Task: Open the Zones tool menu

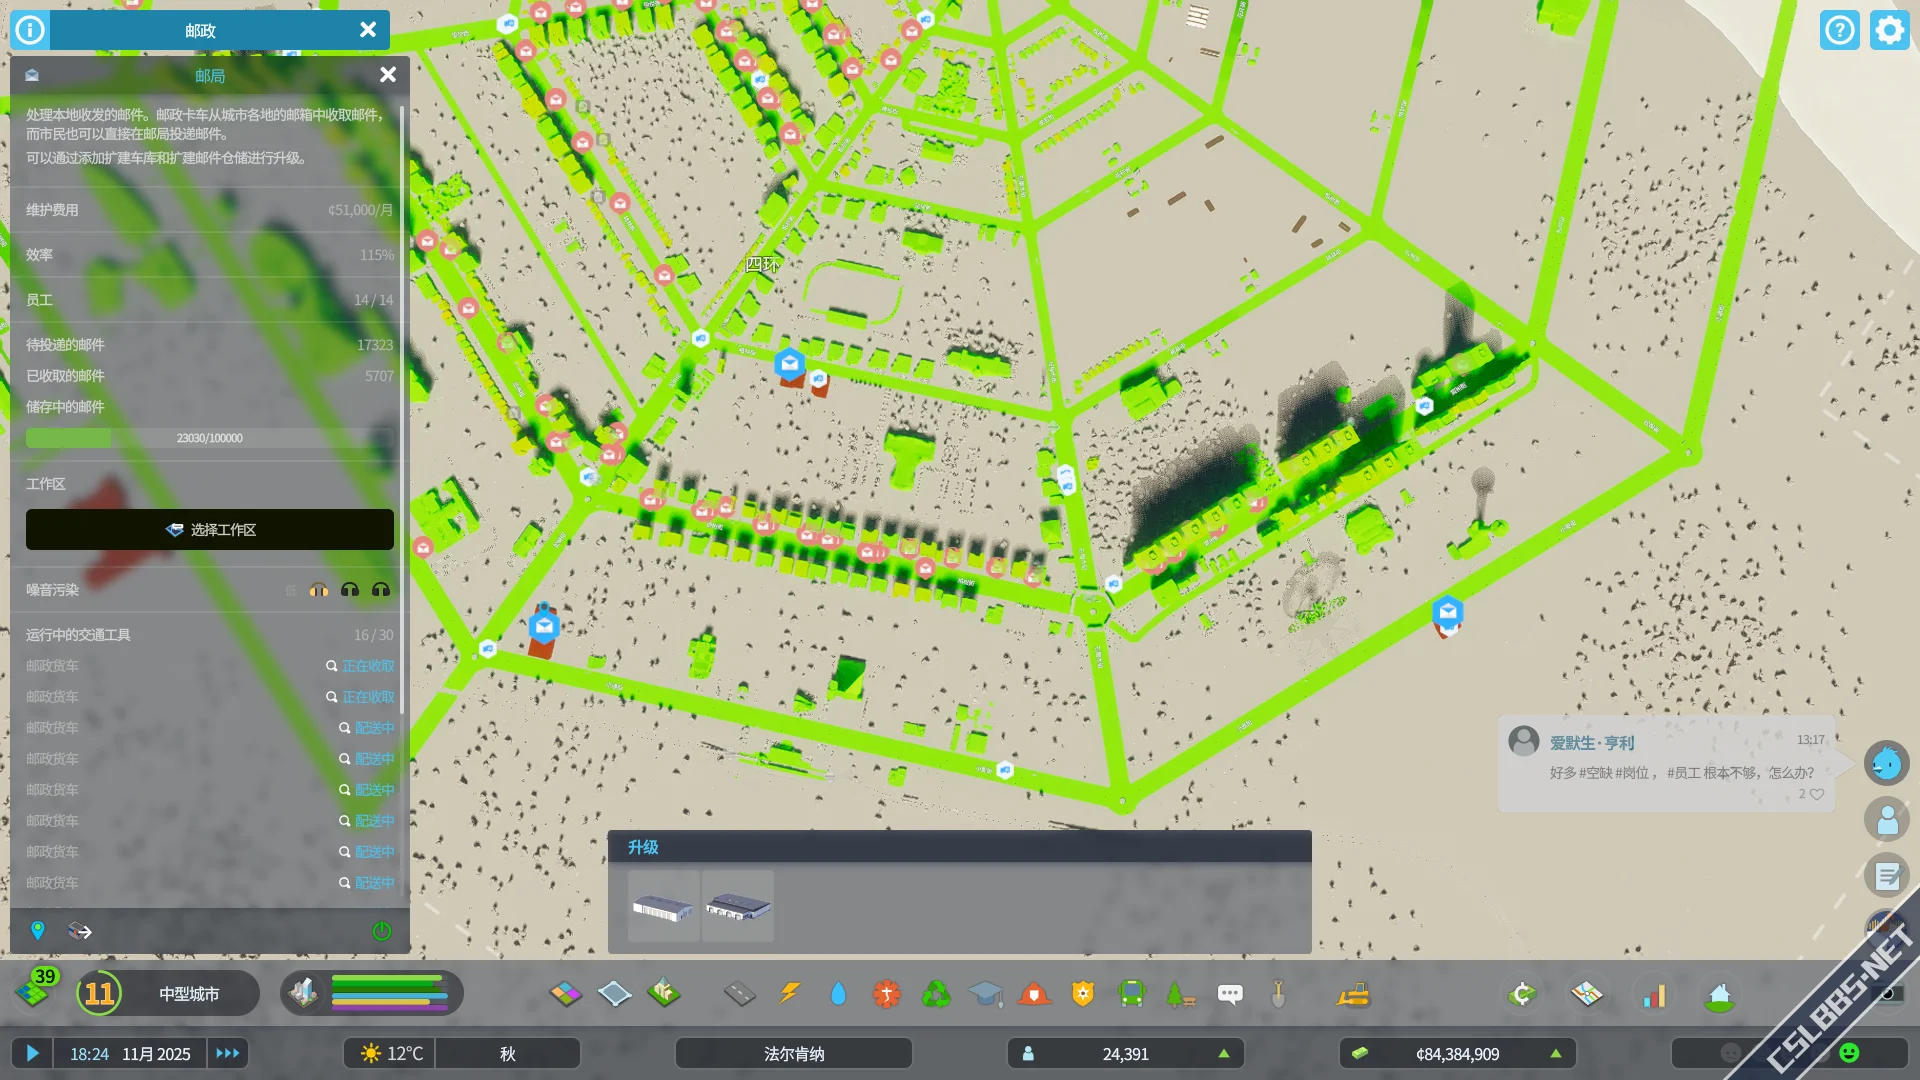Action: pyautogui.click(x=565, y=994)
